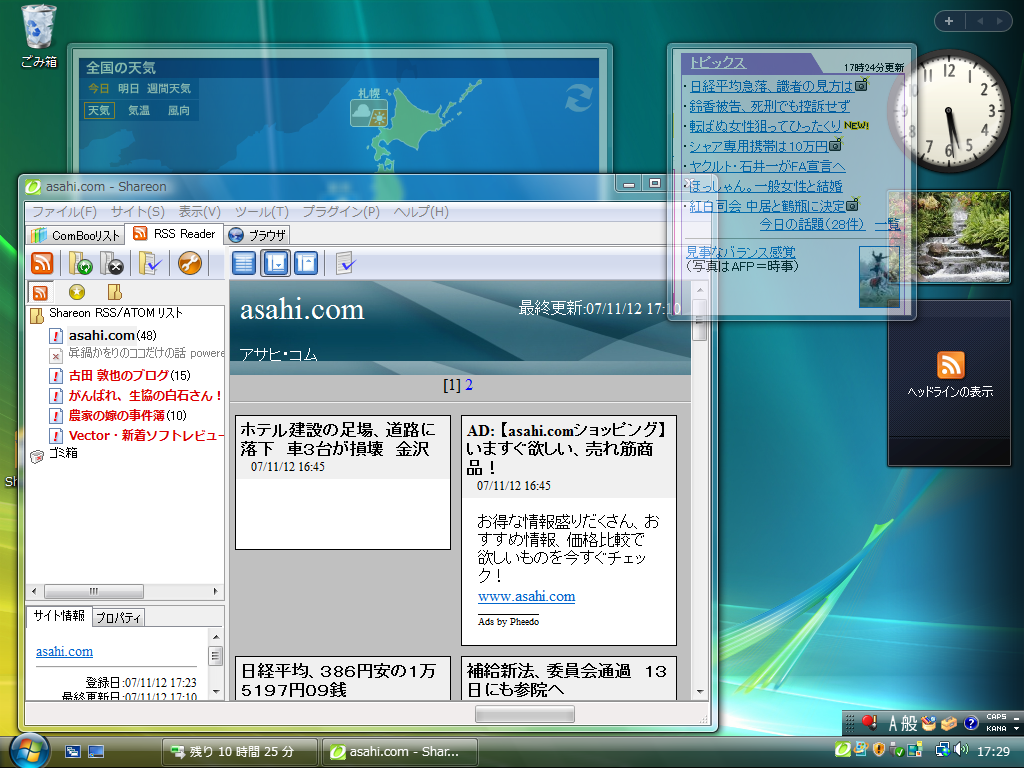Switch to the ComBooリスト tab
This screenshot has height=768, width=1024.
pyautogui.click(x=76, y=235)
